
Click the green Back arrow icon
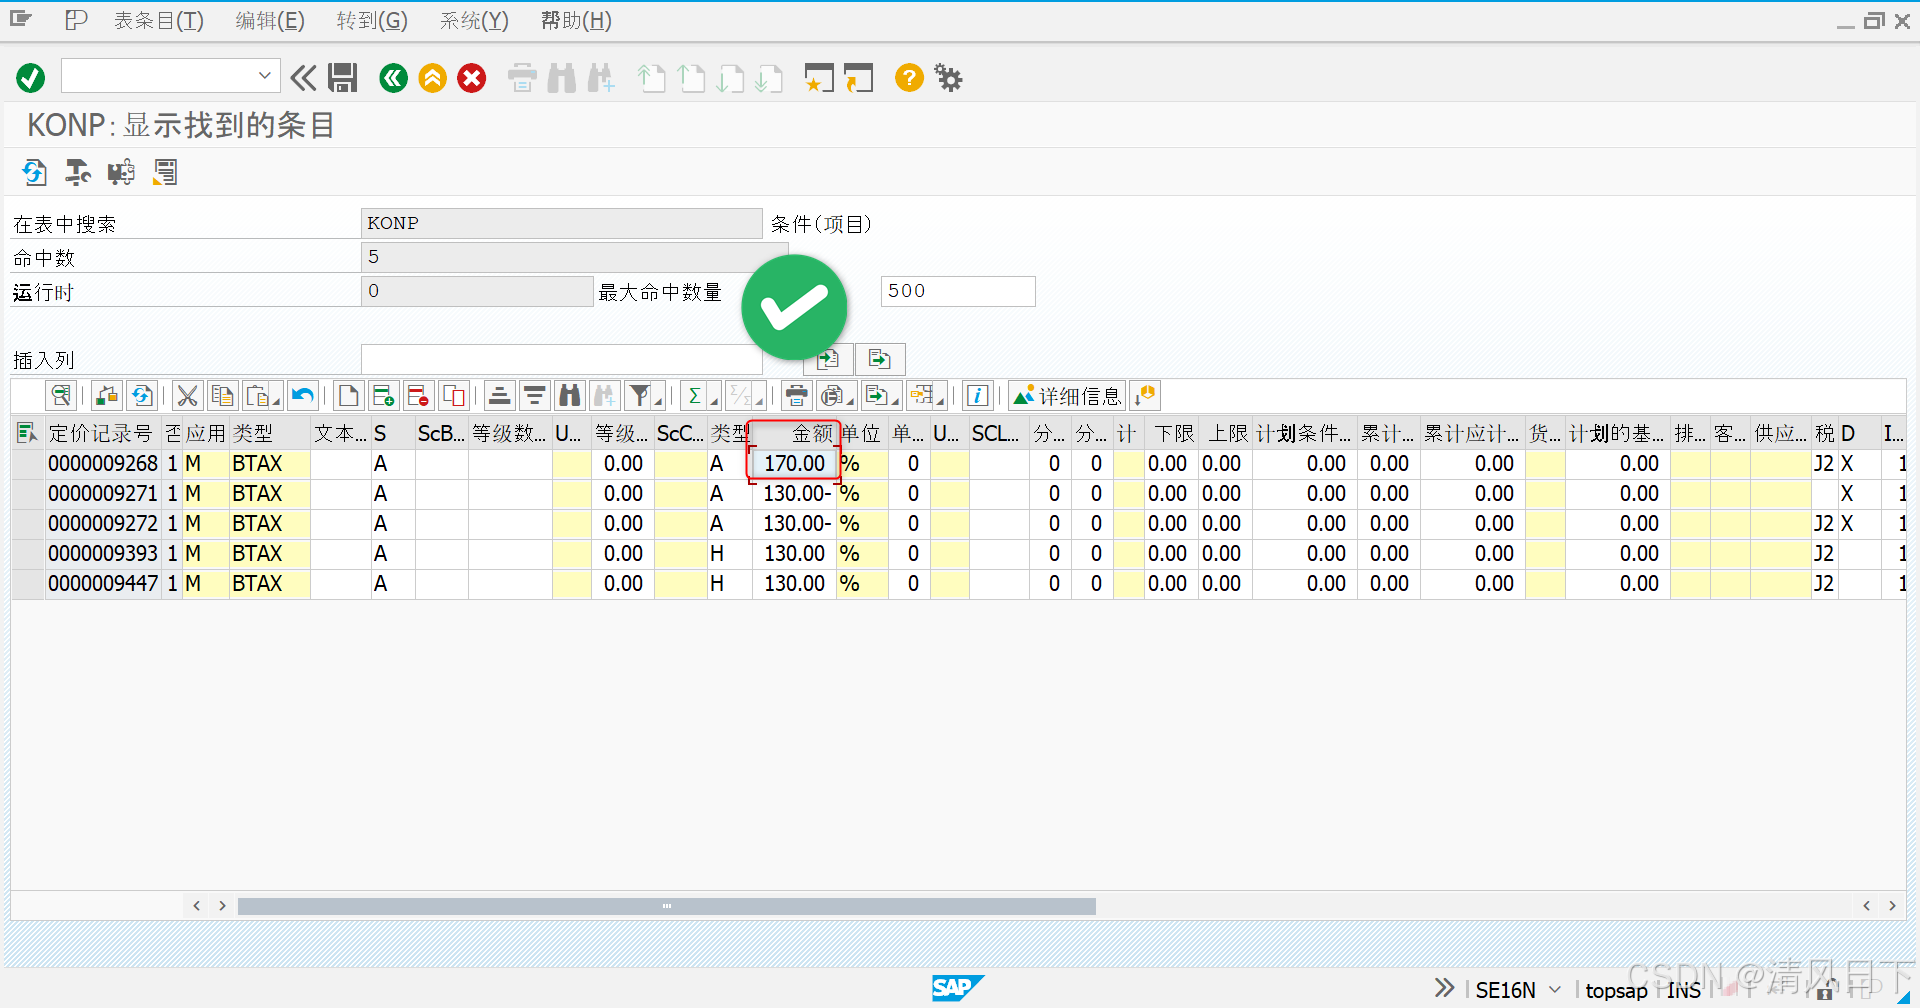point(392,78)
